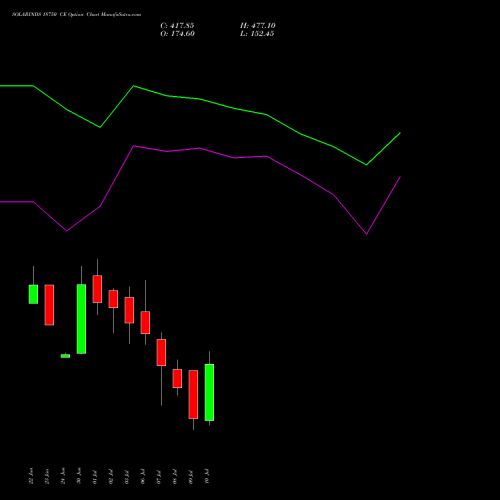The width and height of the screenshot is (500, 500).
Task: Select the 08 Jul date label
Action: (175, 477)
